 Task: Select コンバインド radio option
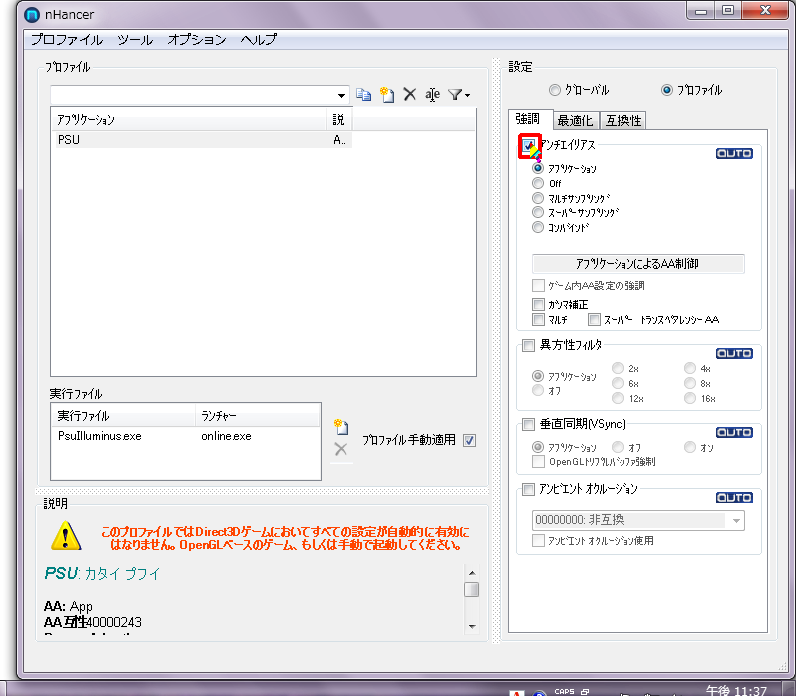tap(538, 227)
